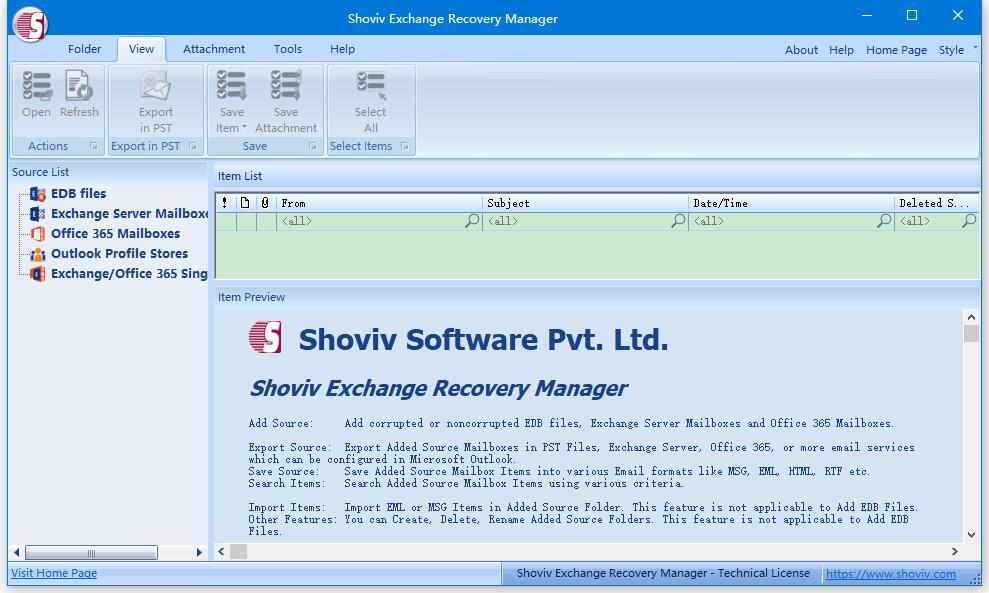Click Item Preview horizontal scroll right arrow

[955, 551]
